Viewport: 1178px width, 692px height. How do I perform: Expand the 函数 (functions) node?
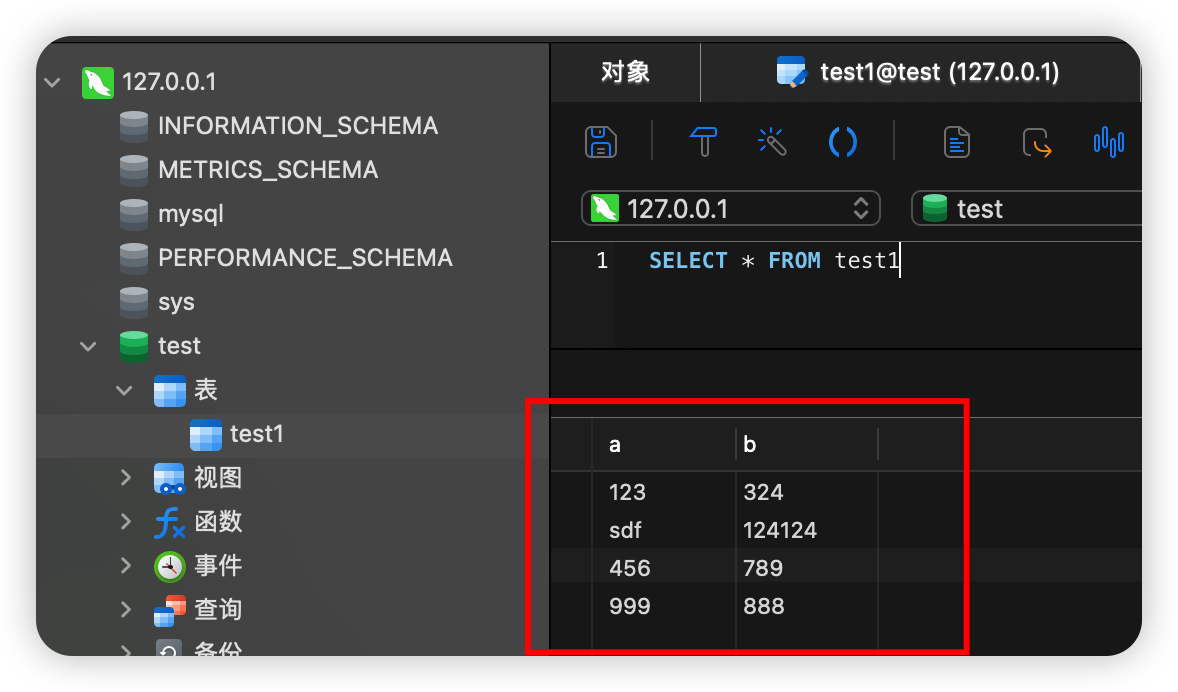tap(125, 522)
